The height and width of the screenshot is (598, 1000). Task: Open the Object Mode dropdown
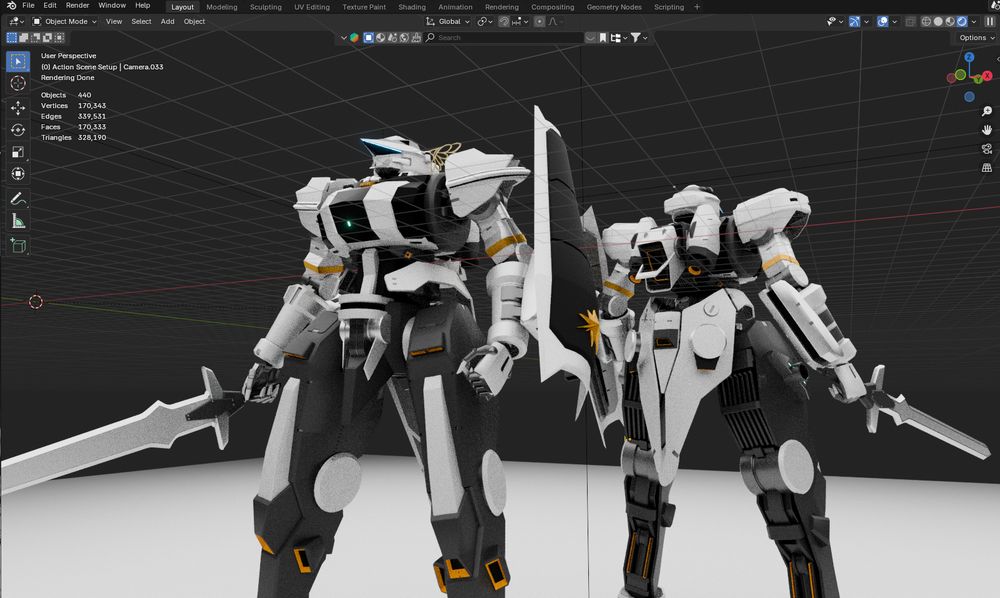tap(64, 21)
